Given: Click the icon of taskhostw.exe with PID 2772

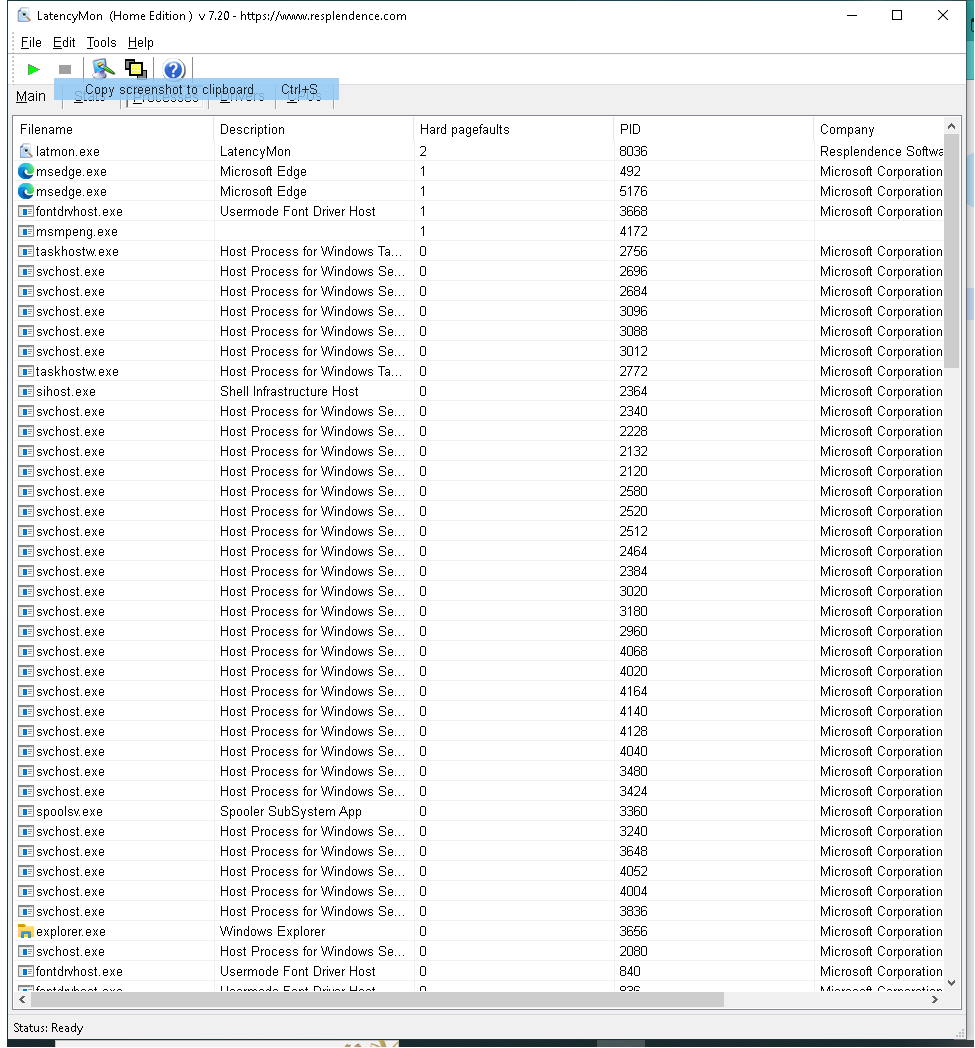Looking at the screenshot, I should (26, 371).
